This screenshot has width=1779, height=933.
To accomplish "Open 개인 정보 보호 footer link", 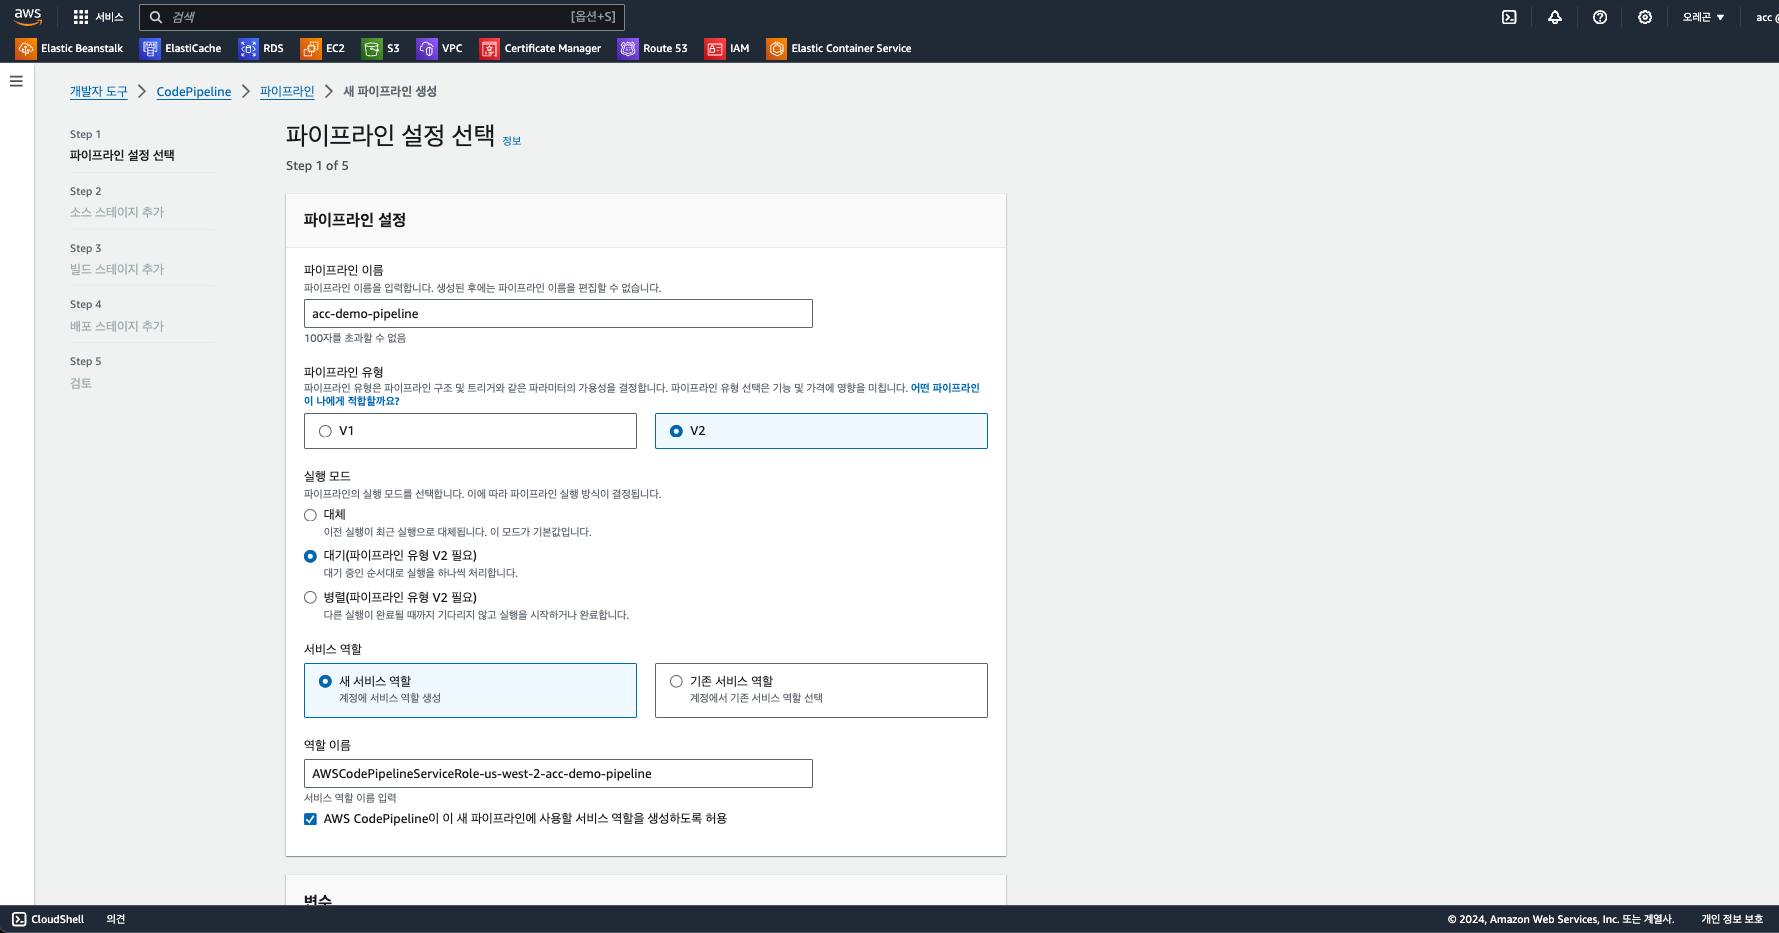I will [1732, 919].
